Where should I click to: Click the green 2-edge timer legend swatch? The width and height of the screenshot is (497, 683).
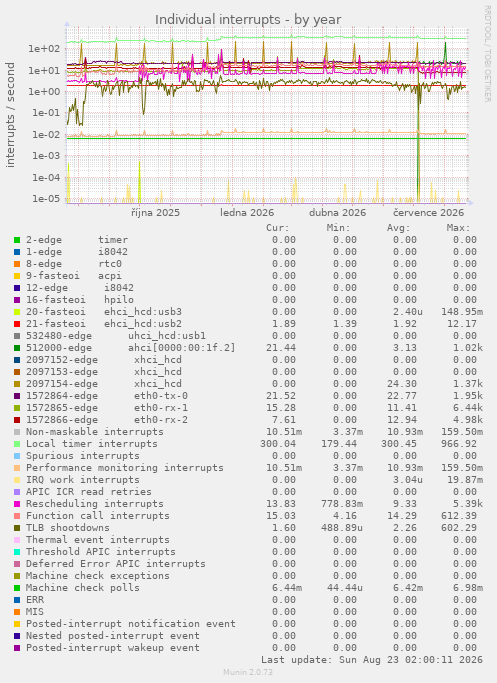(x=17, y=240)
